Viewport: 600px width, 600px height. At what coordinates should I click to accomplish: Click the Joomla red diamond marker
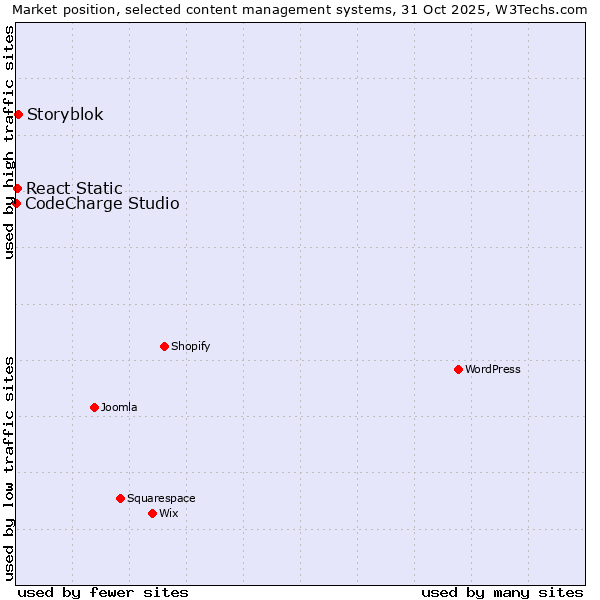[94, 407]
